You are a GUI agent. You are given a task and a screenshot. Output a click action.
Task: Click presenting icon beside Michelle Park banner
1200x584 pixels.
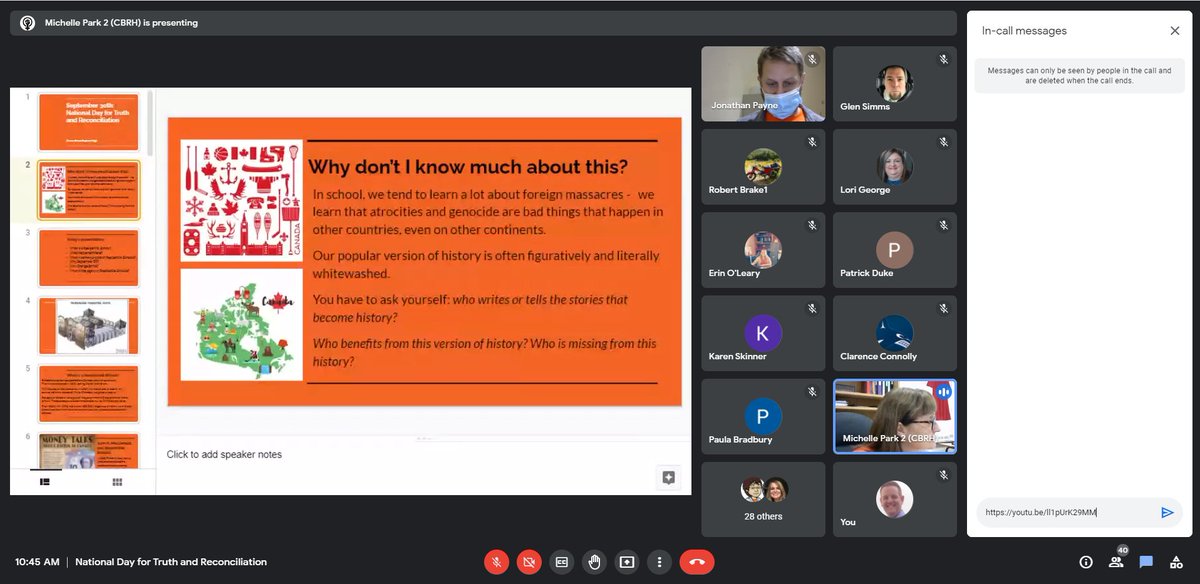click(x=27, y=23)
